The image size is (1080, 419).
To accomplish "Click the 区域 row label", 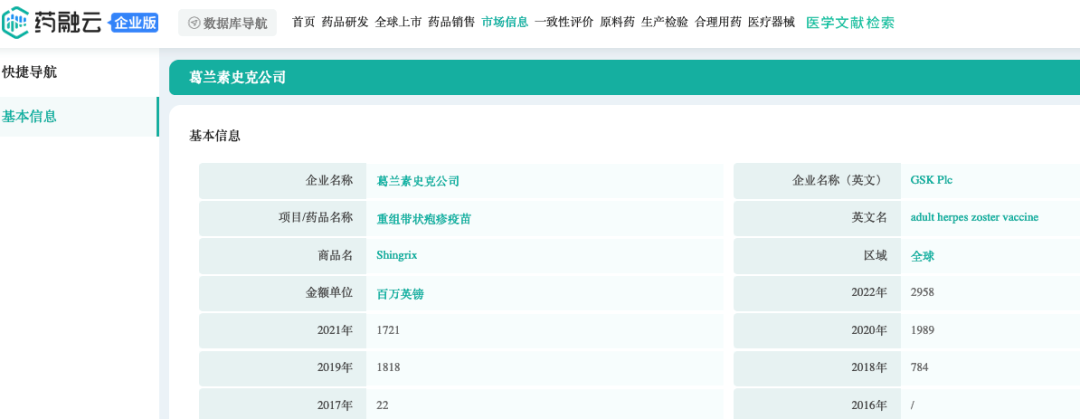I will point(875,255).
